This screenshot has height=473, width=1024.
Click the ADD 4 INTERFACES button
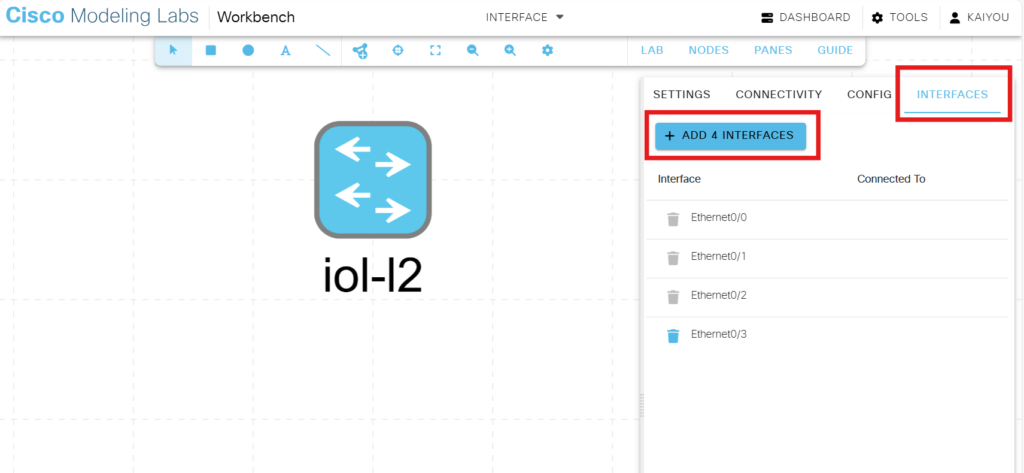pos(731,136)
